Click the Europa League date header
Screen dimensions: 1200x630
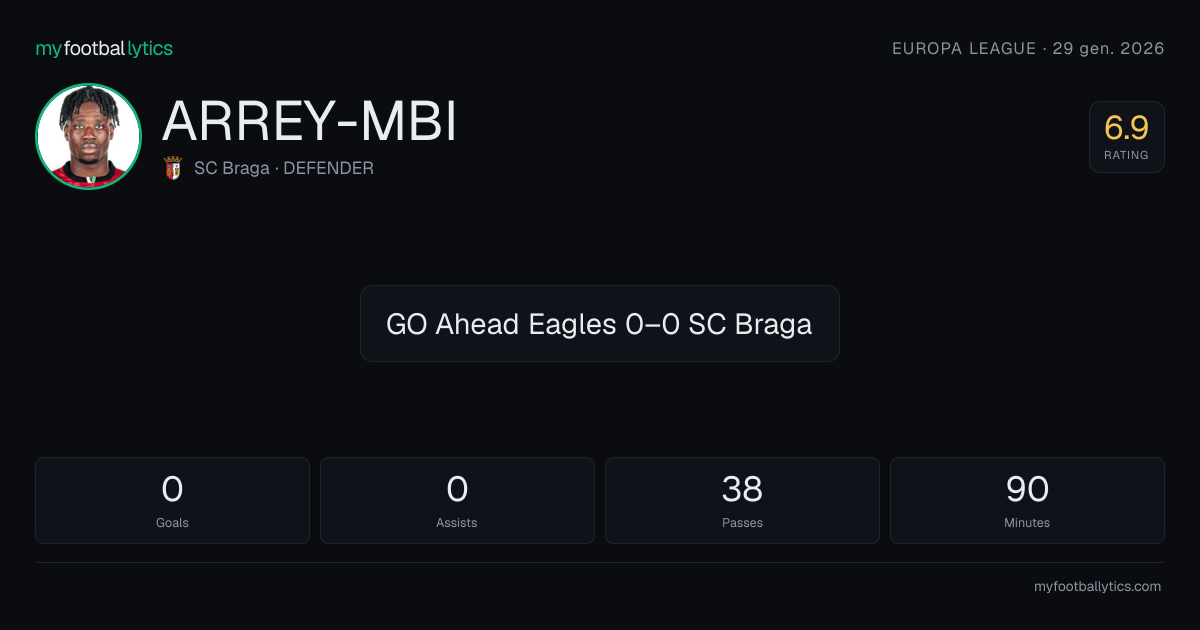point(1028,48)
